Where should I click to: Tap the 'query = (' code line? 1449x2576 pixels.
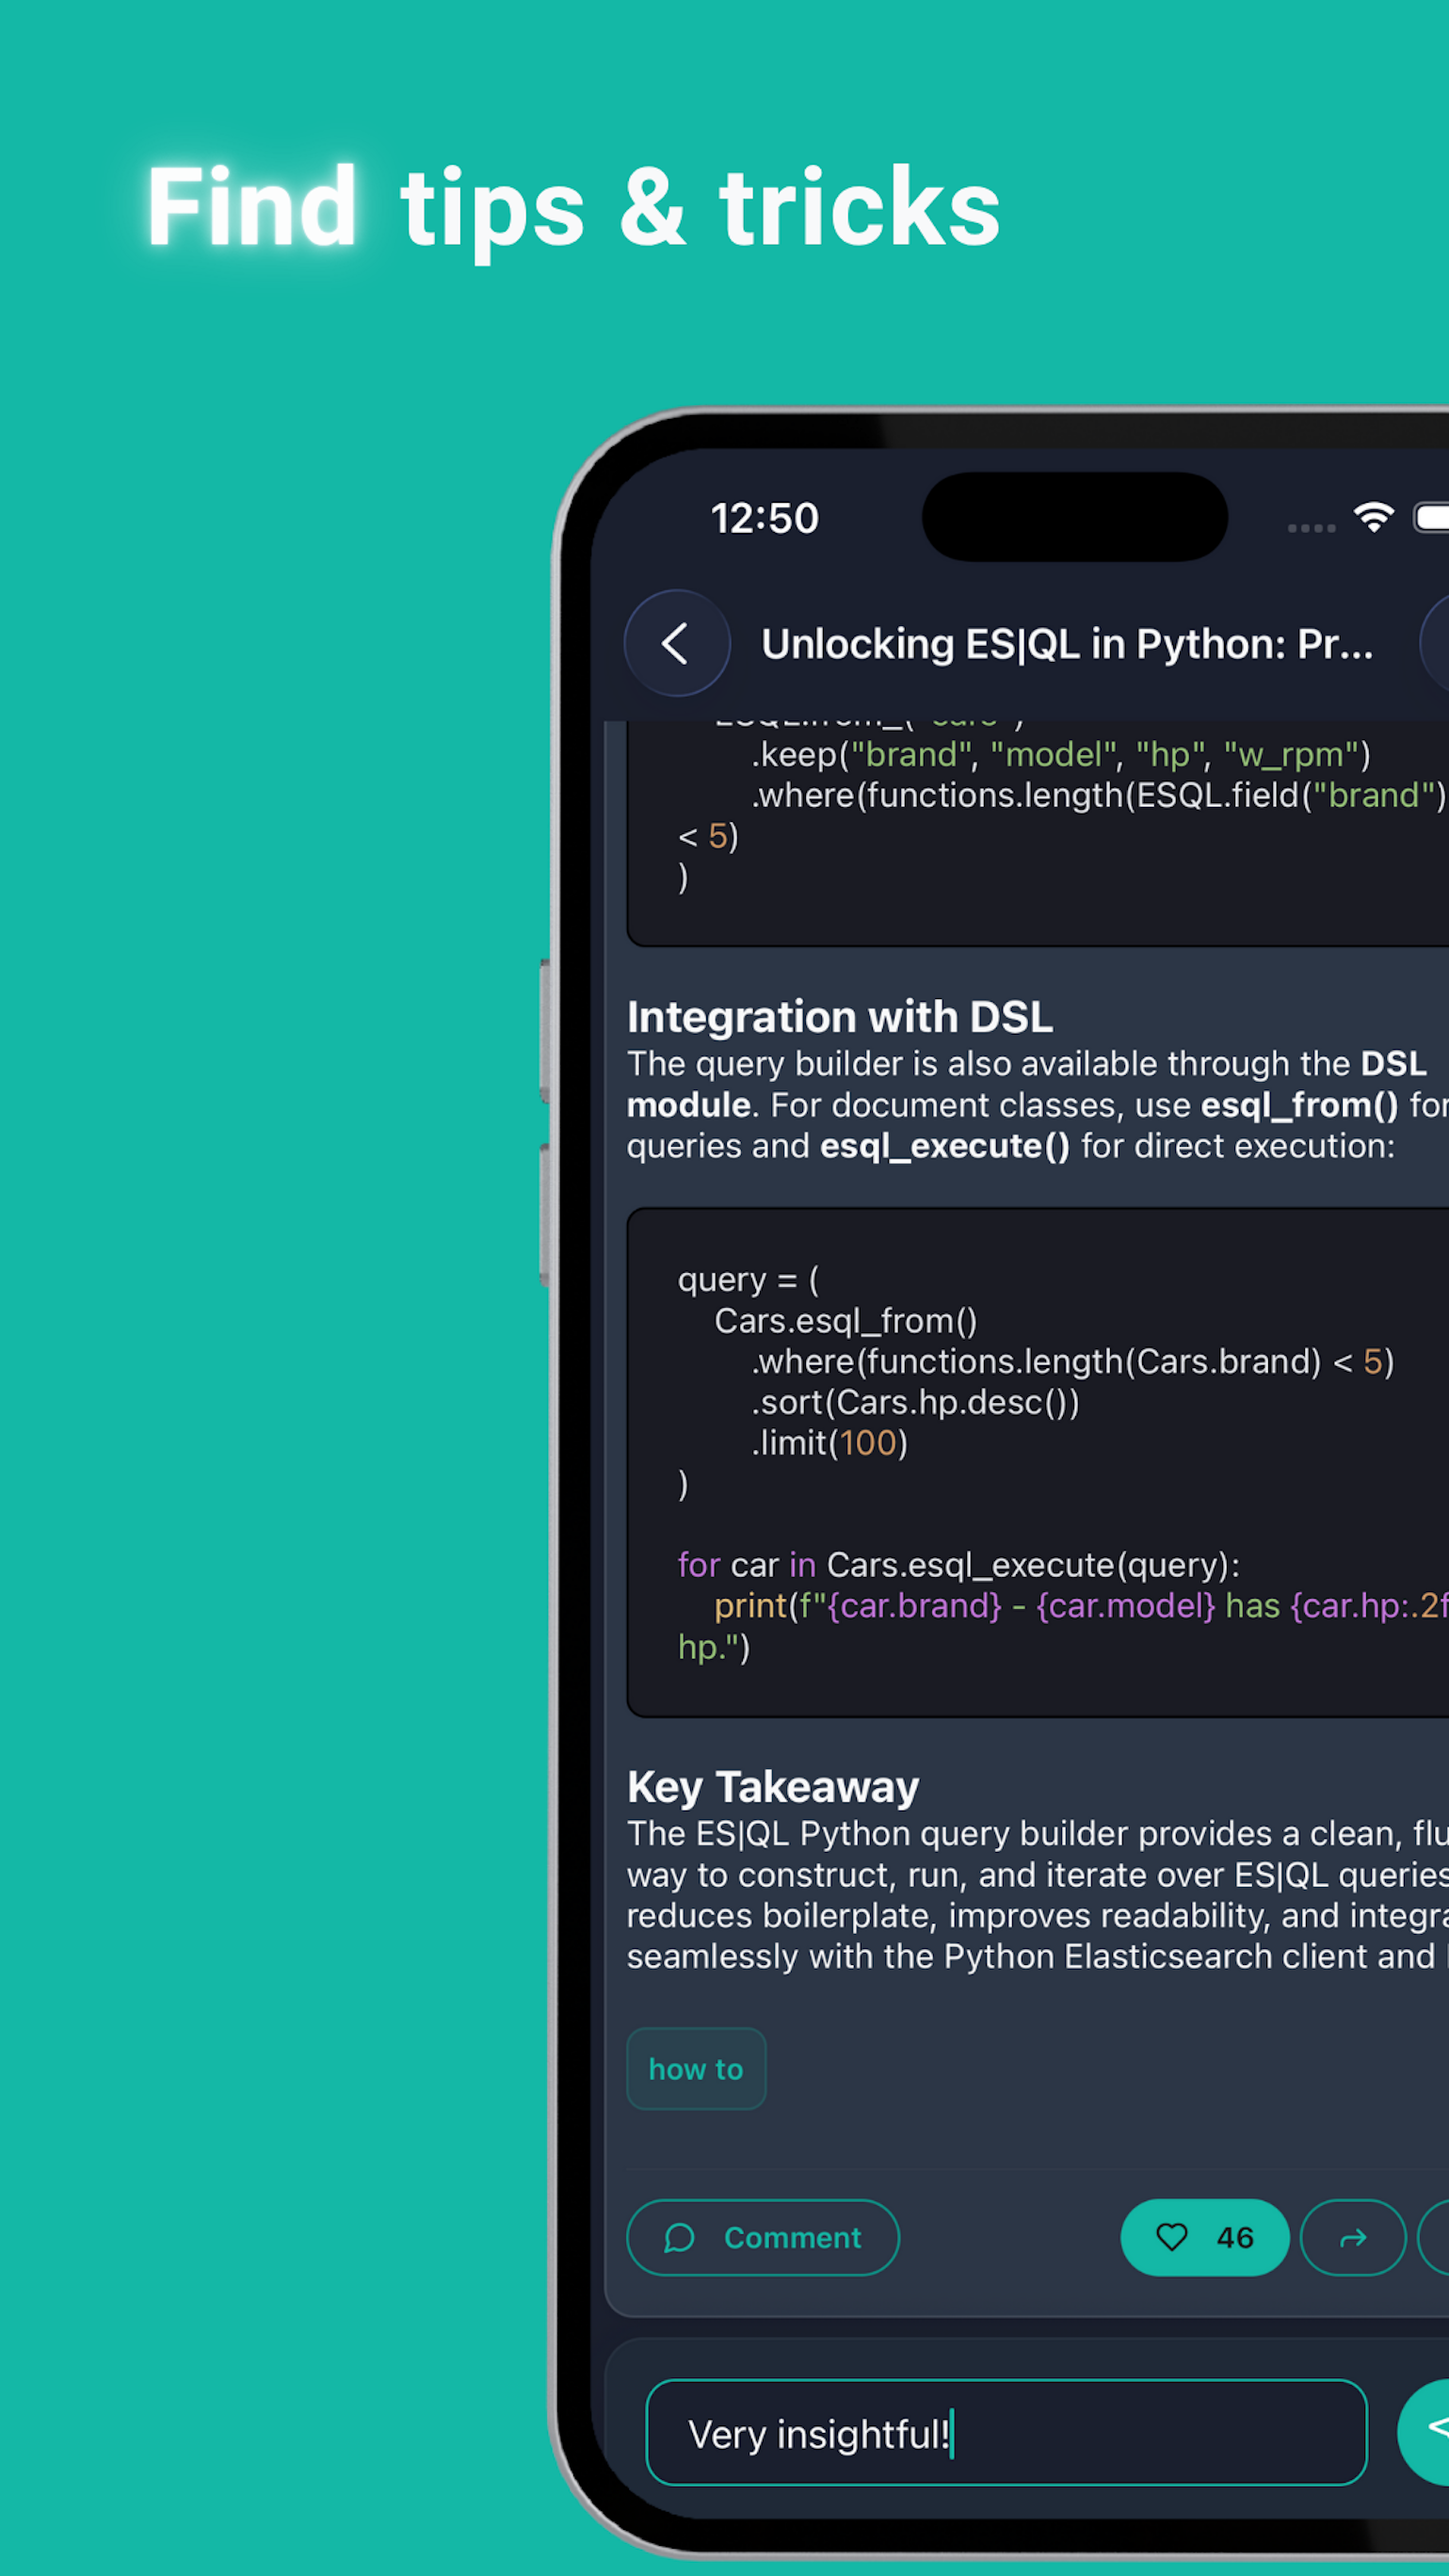(x=748, y=1280)
